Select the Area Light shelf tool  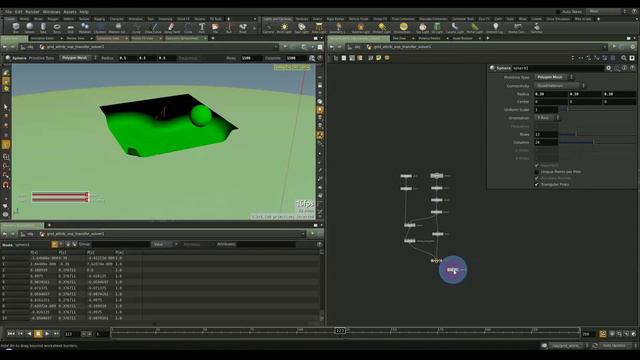click(319, 28)
